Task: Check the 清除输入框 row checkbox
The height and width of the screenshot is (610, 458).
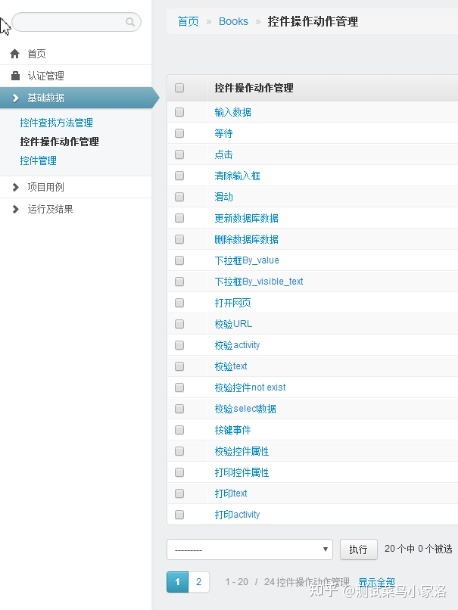Action: pyautogui.click(x=179, y=175)
